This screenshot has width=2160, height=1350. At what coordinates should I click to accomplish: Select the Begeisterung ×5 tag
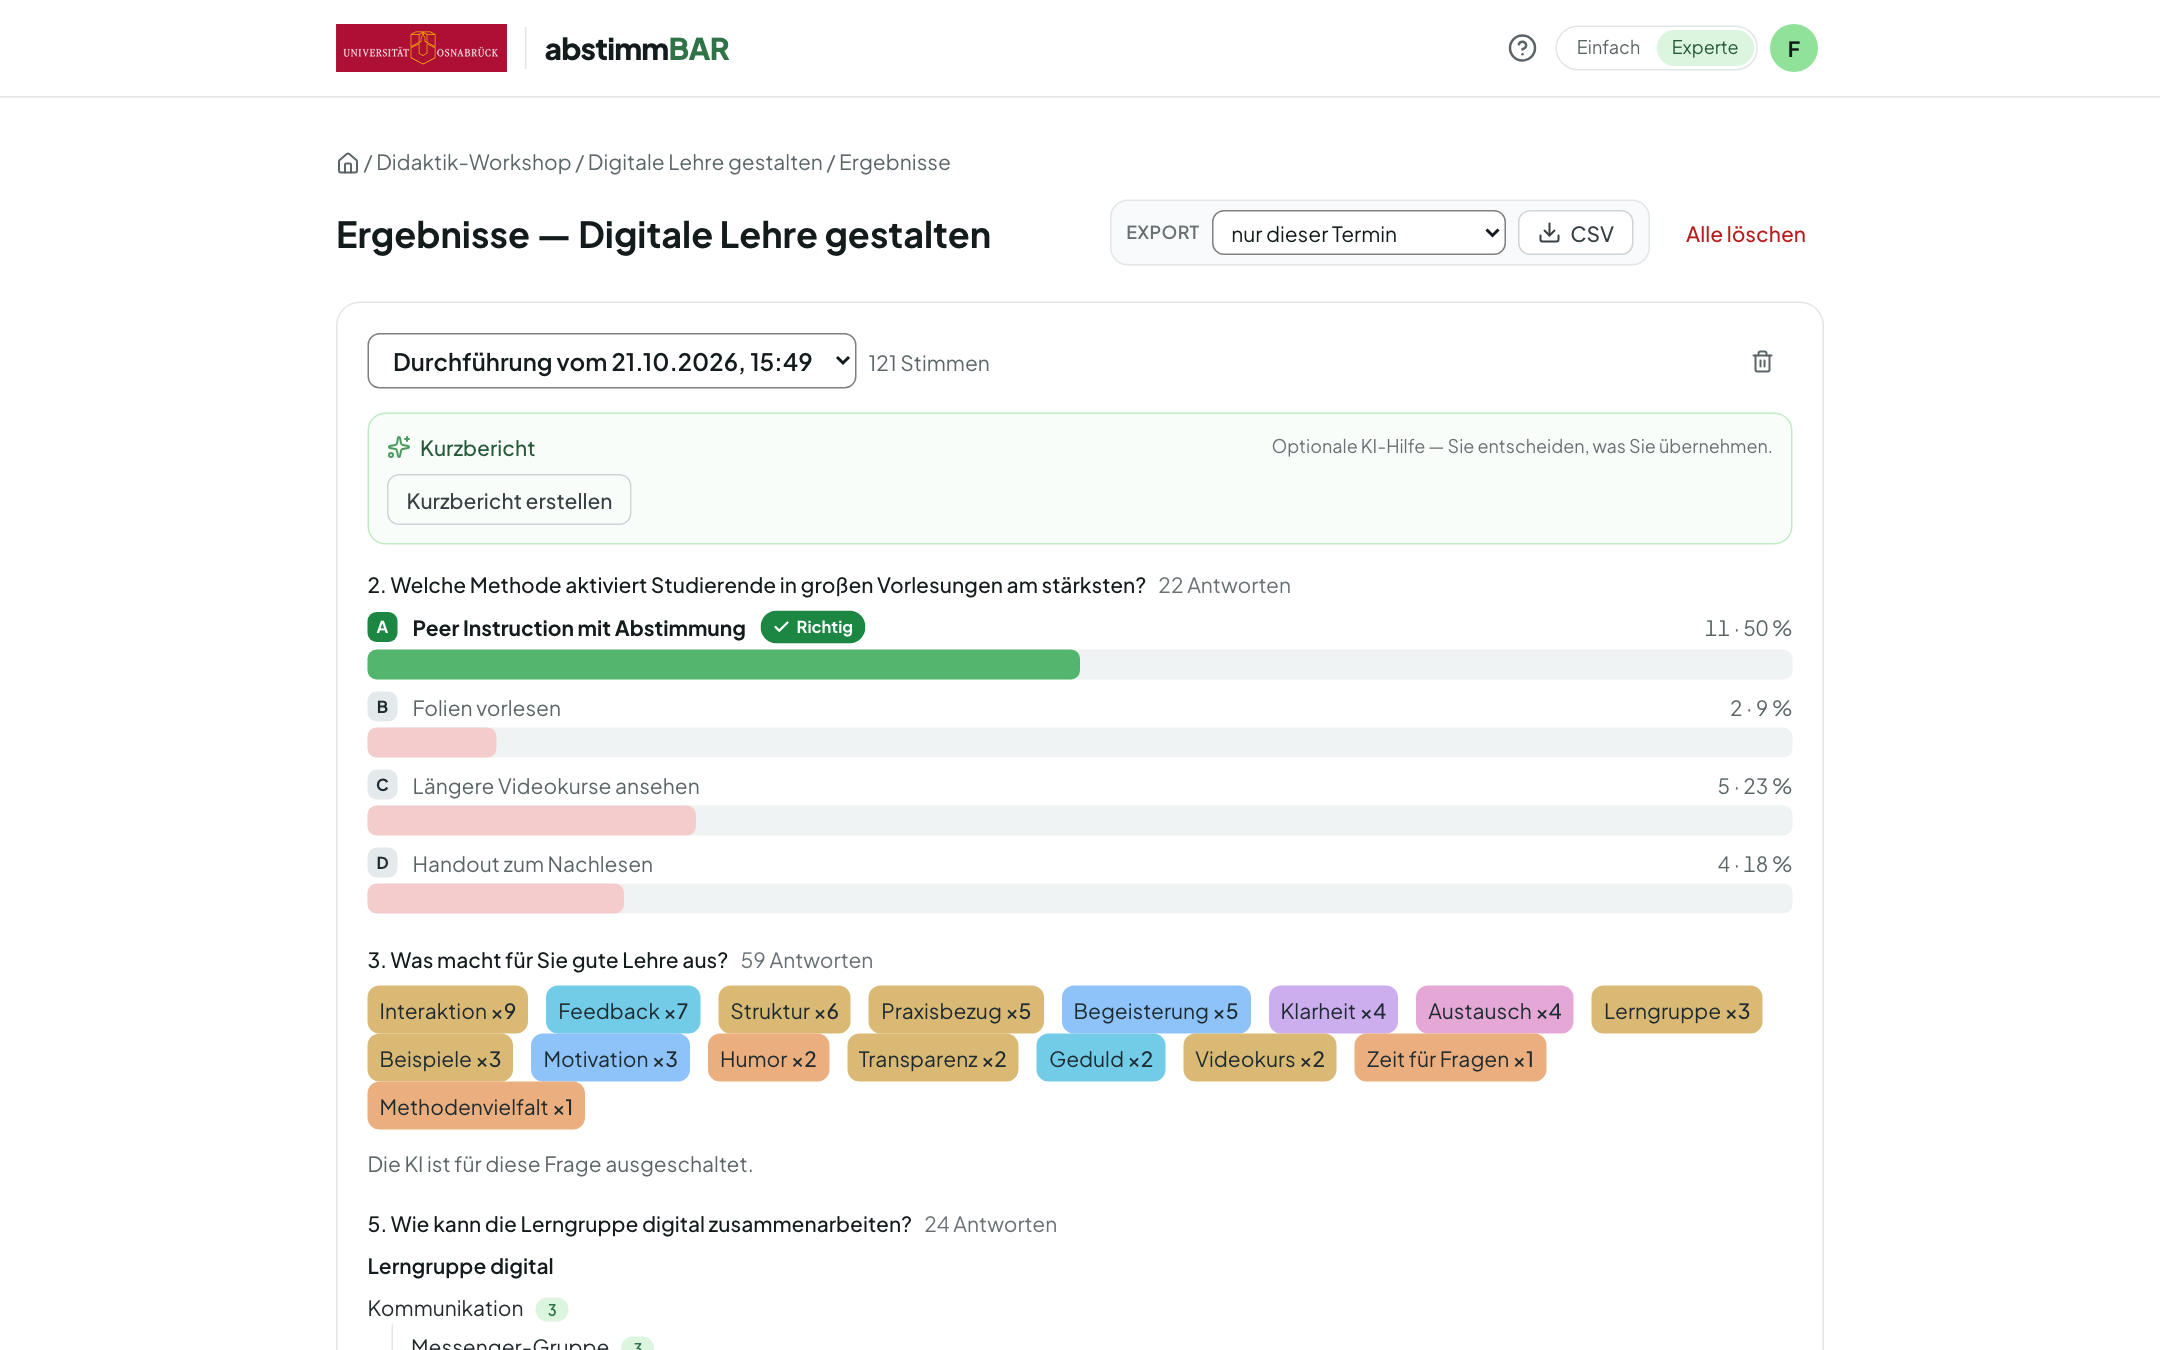coord(1156,1010)
